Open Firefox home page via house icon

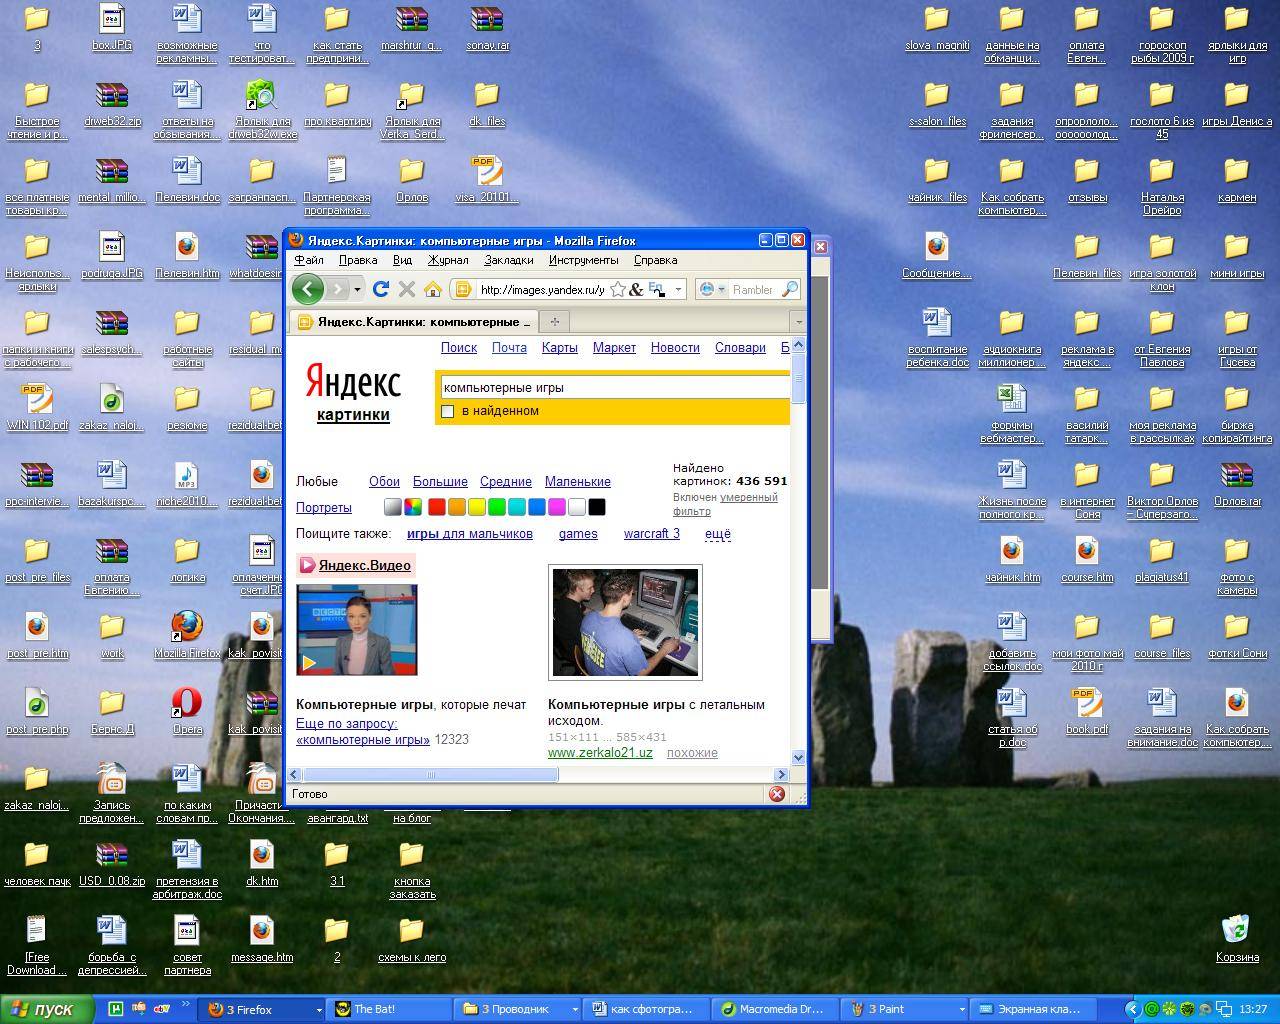coord(432,289)
